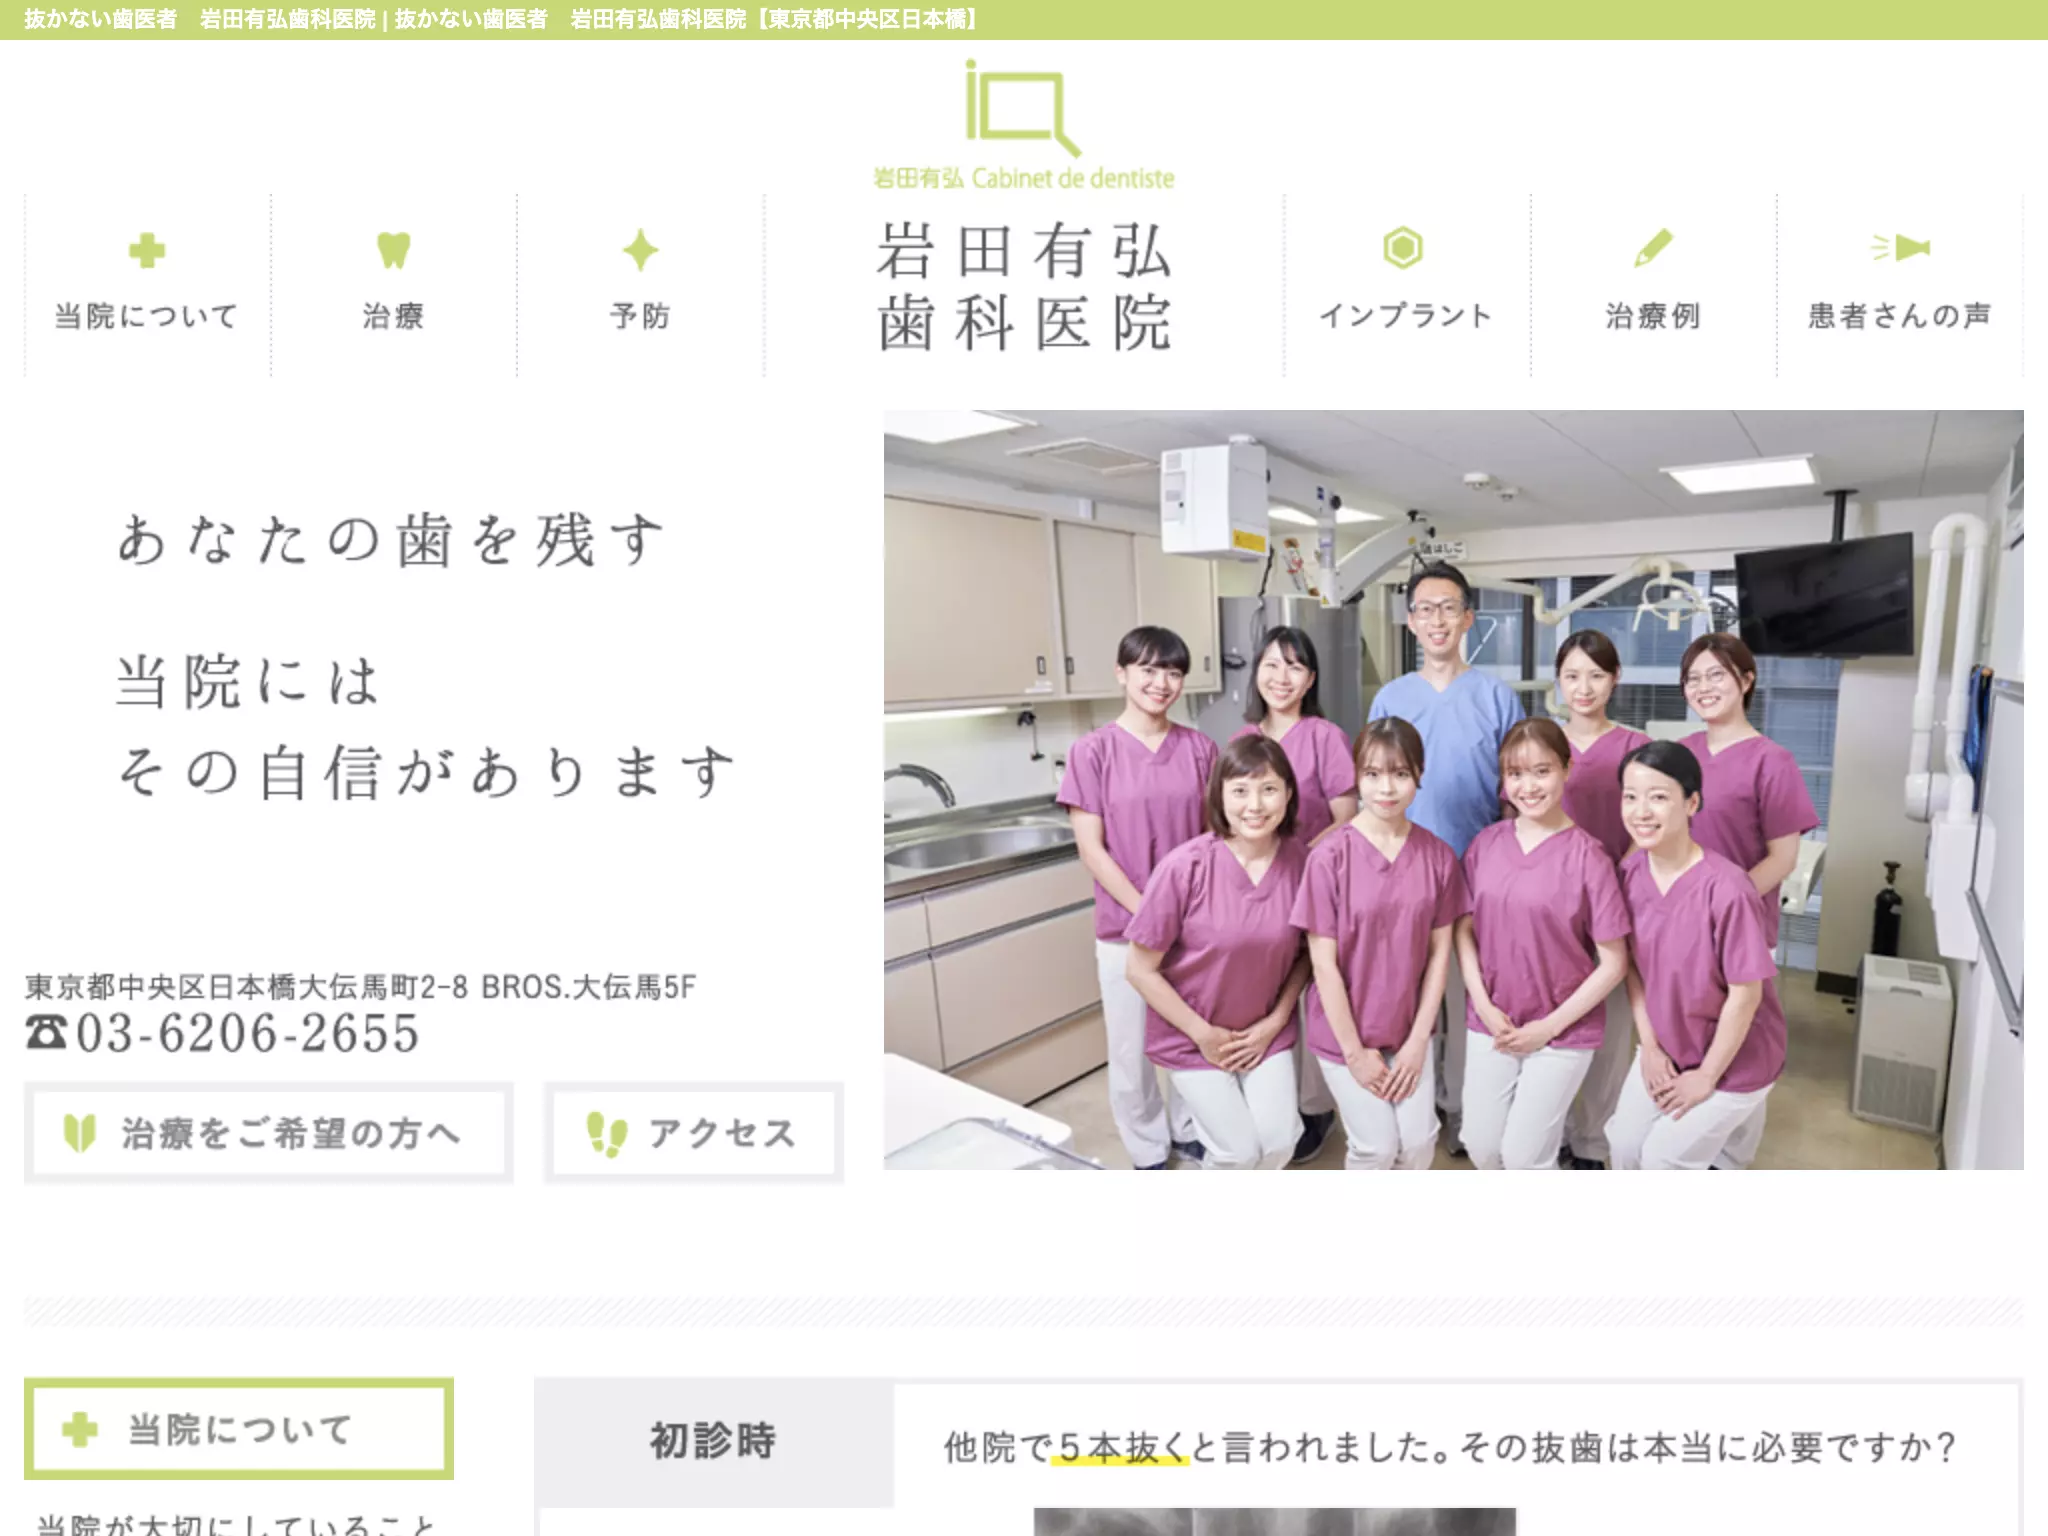Image resolution: width=2048 pixels, height=1536 pixels.
Task: Click the text その自信があります
Action: coord(427,773)
